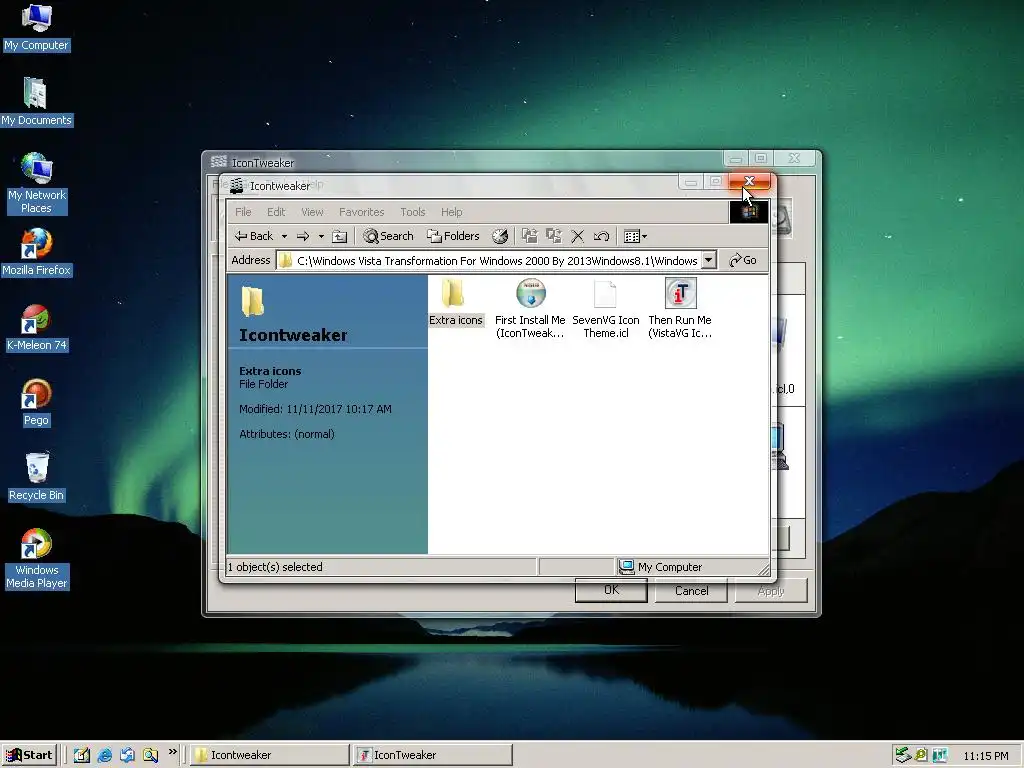The width and height of the screenshot is (1024, 768).
Task: Launch Internet Explorer from quick launch
Action: 104,755
